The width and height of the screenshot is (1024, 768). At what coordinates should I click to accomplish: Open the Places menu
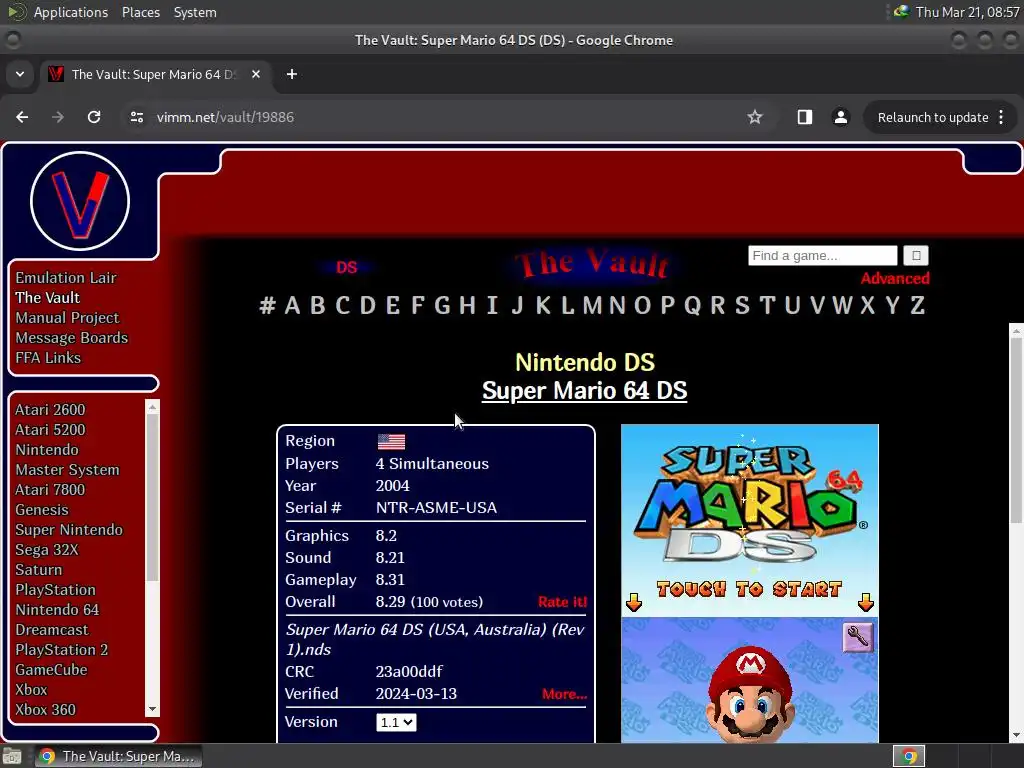(x=140, y=12)
